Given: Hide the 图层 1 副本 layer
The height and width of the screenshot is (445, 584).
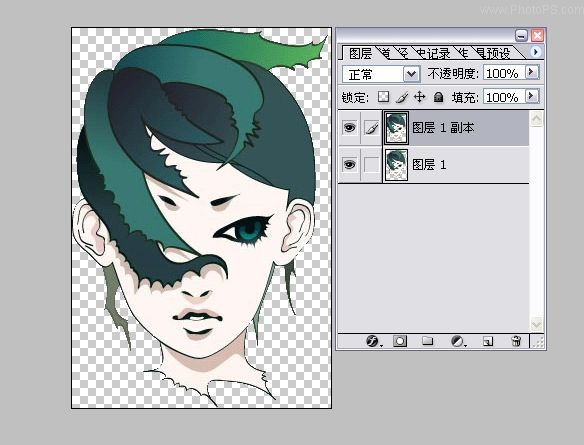Looking at the screenshot, I should [349, 128].
